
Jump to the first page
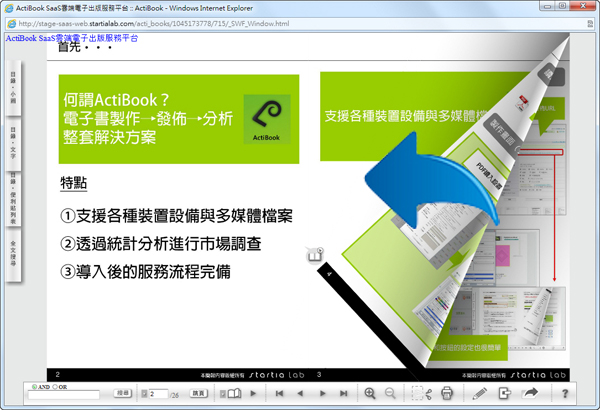pyautogui.click(x=279, y=393)
